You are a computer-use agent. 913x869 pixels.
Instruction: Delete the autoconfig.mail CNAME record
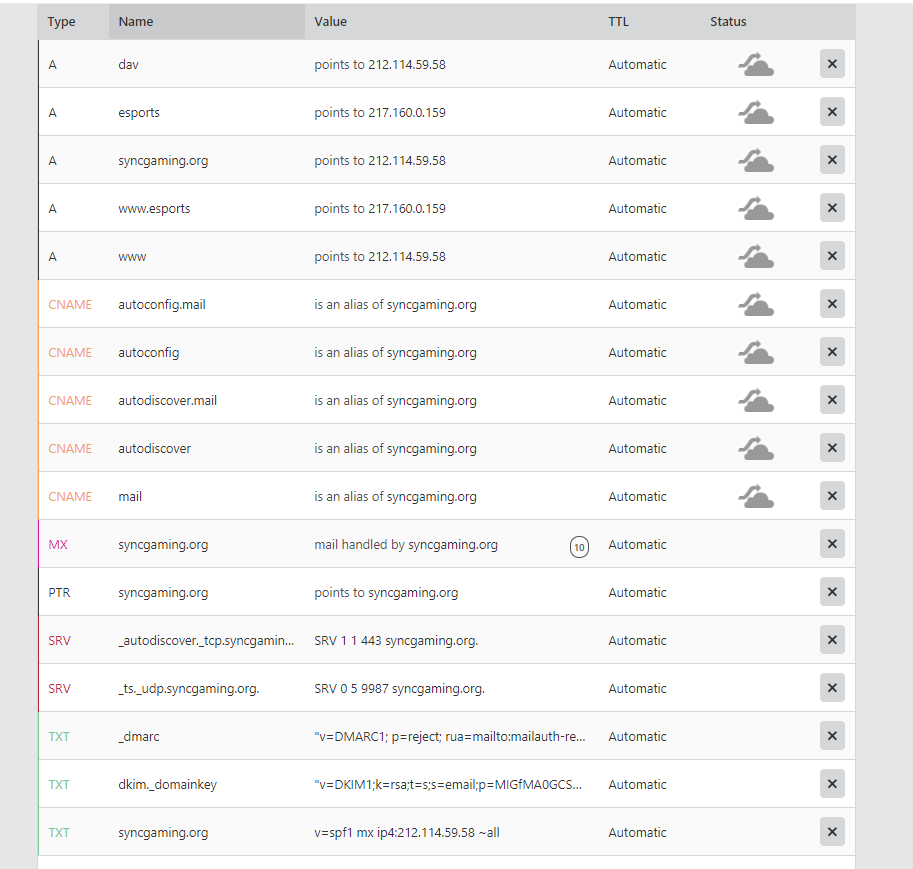[x=832, y=303]
